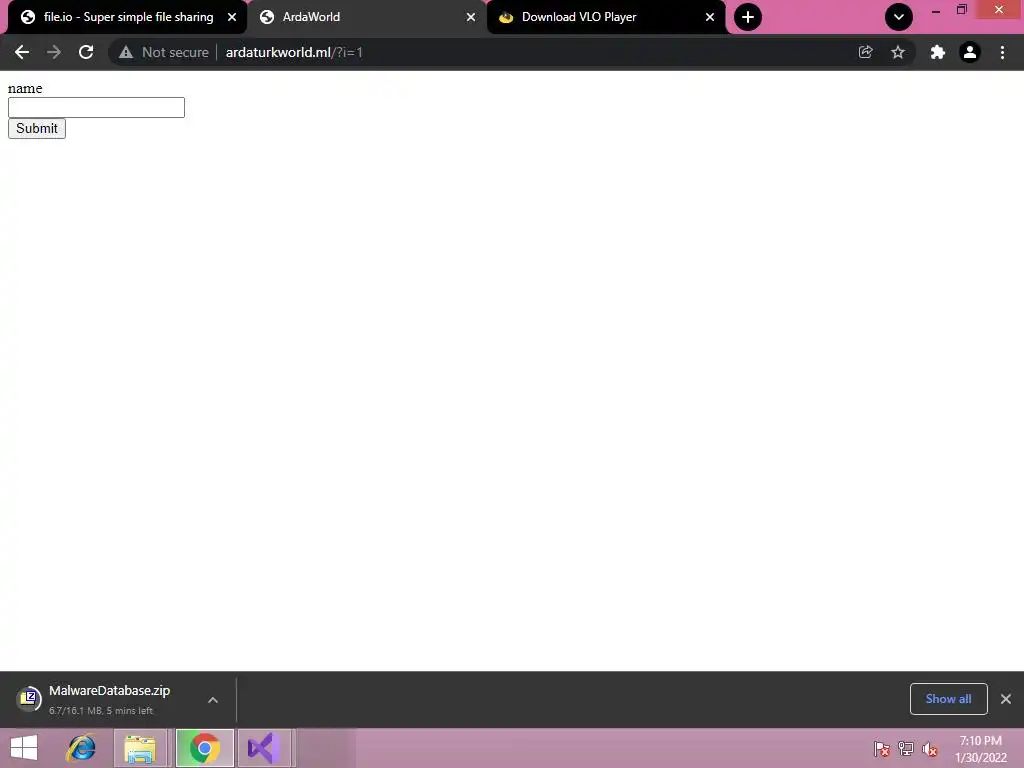Open the clock showing 7:10 PM
Image resolution: width=1024 pixels, height=768 pixels.
(980, 749)
